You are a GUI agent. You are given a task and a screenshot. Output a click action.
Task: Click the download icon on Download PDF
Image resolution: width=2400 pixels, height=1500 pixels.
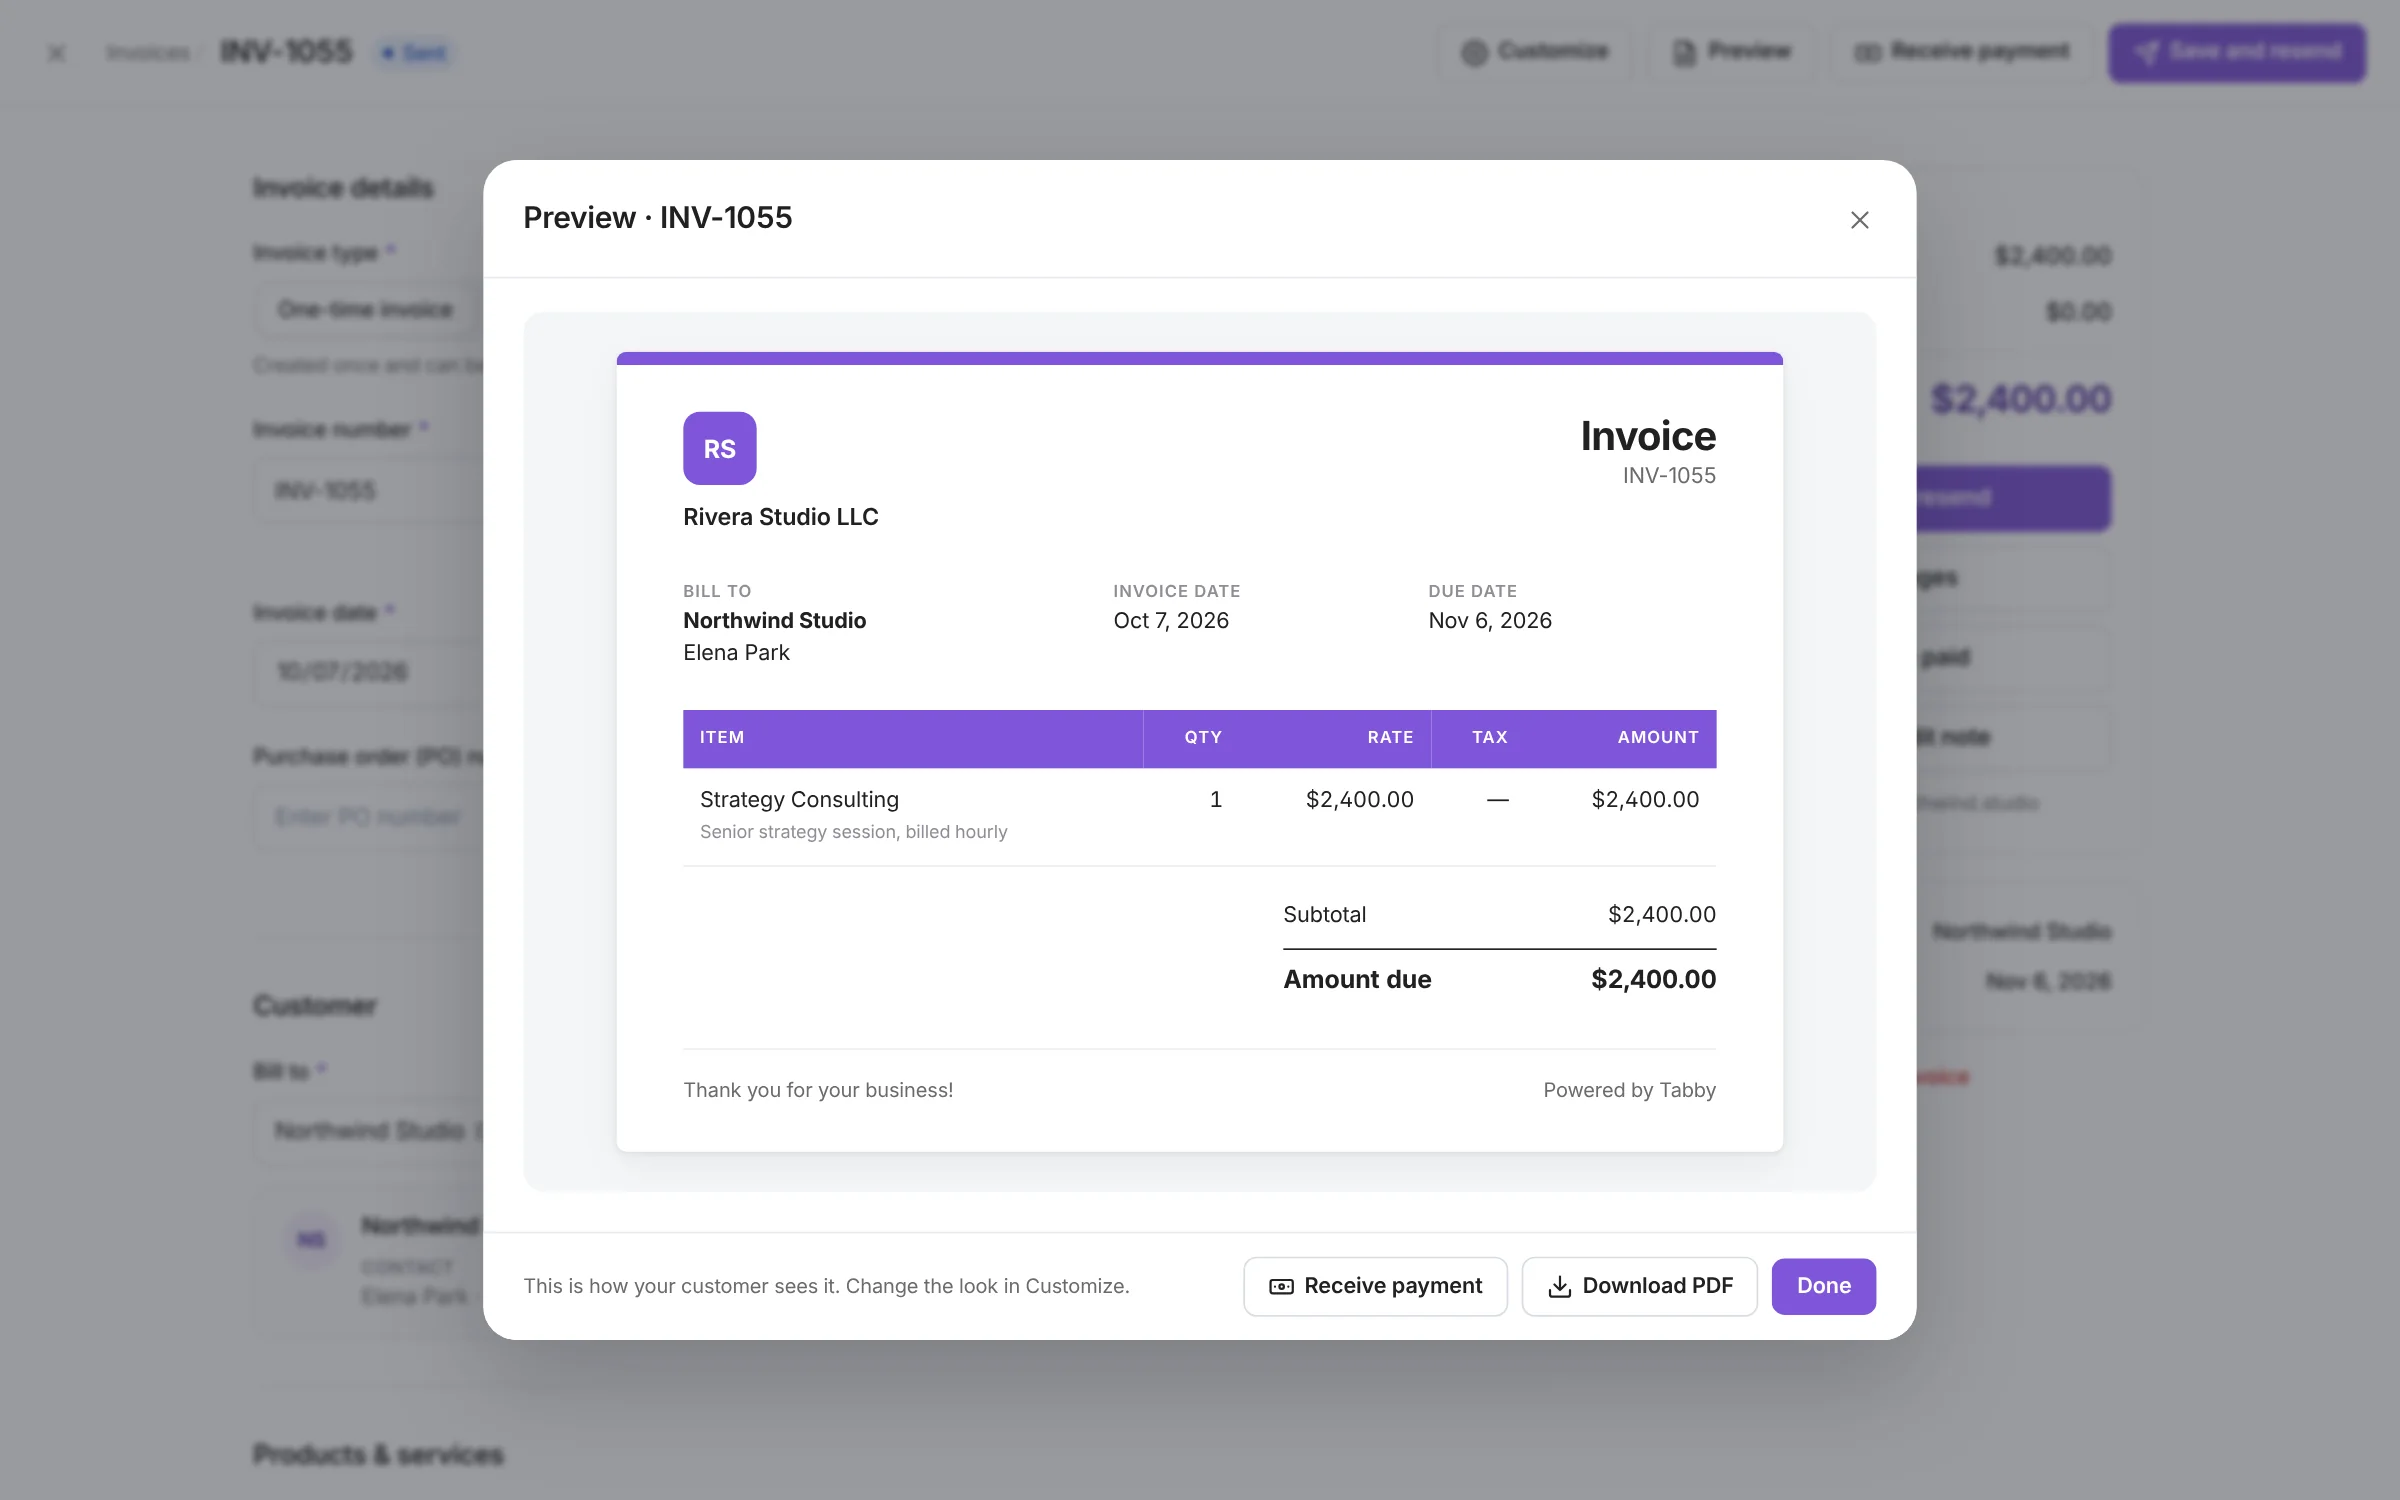(x=1559, y=1287)
